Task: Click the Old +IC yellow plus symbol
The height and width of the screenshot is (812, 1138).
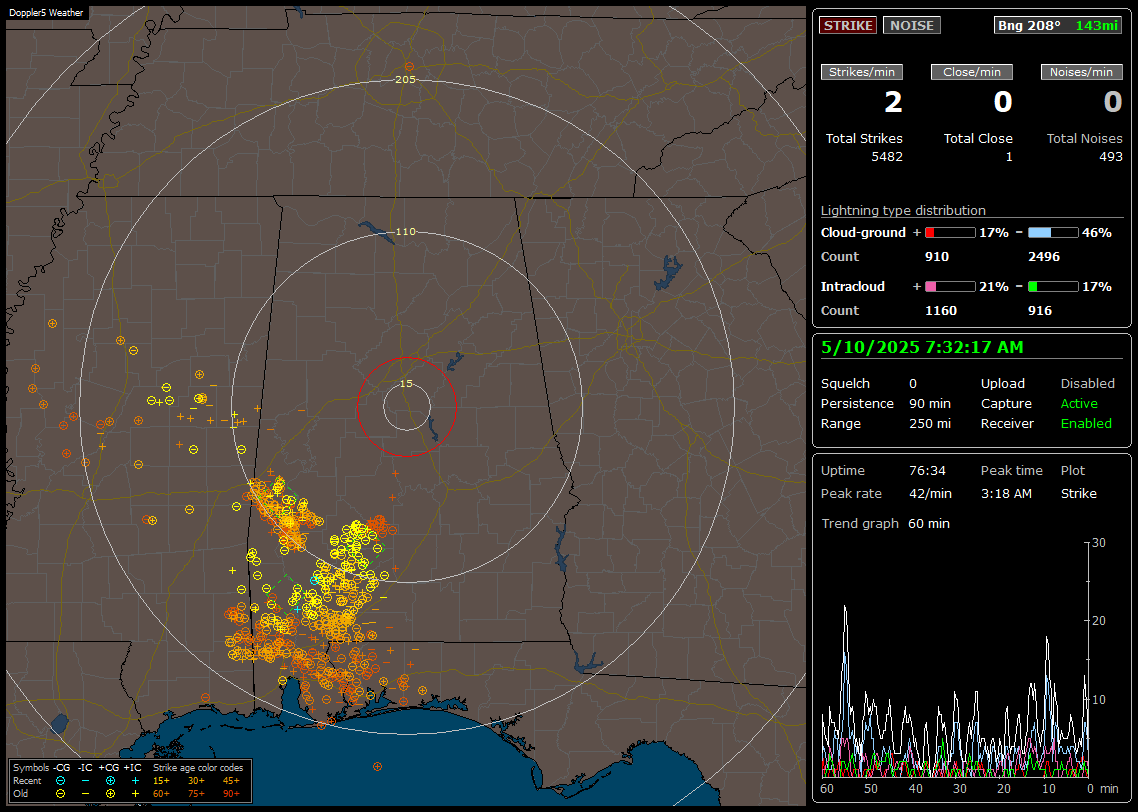Action: (x=135, y=794)
